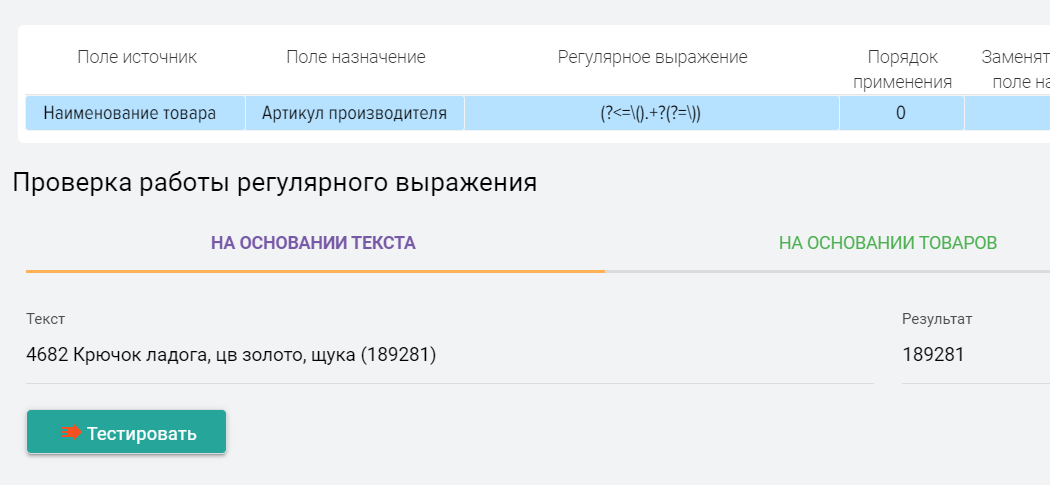Screen dimensions: 1050x485
Task: Sort by the Поле источник column header
Action: (137, 57)
